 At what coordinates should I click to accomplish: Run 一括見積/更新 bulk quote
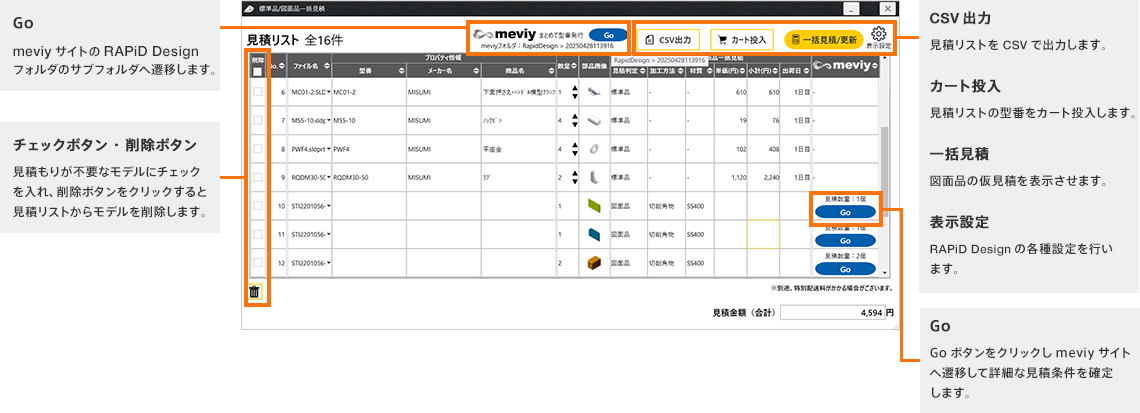(x=823, y=40)
